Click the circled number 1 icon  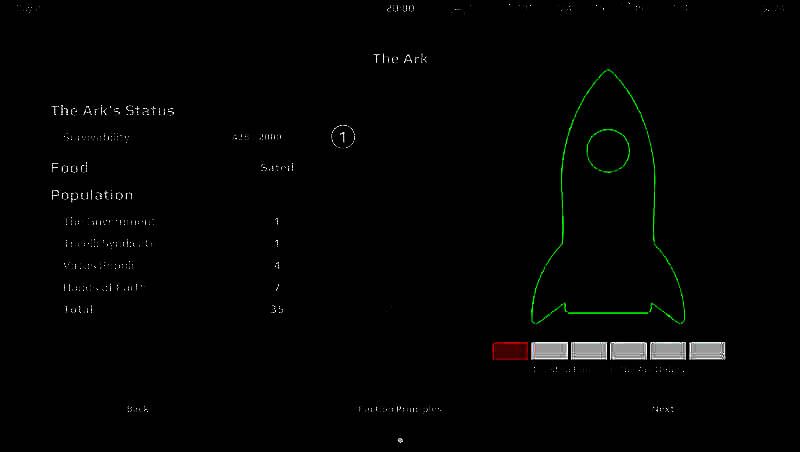coord(343,137)
